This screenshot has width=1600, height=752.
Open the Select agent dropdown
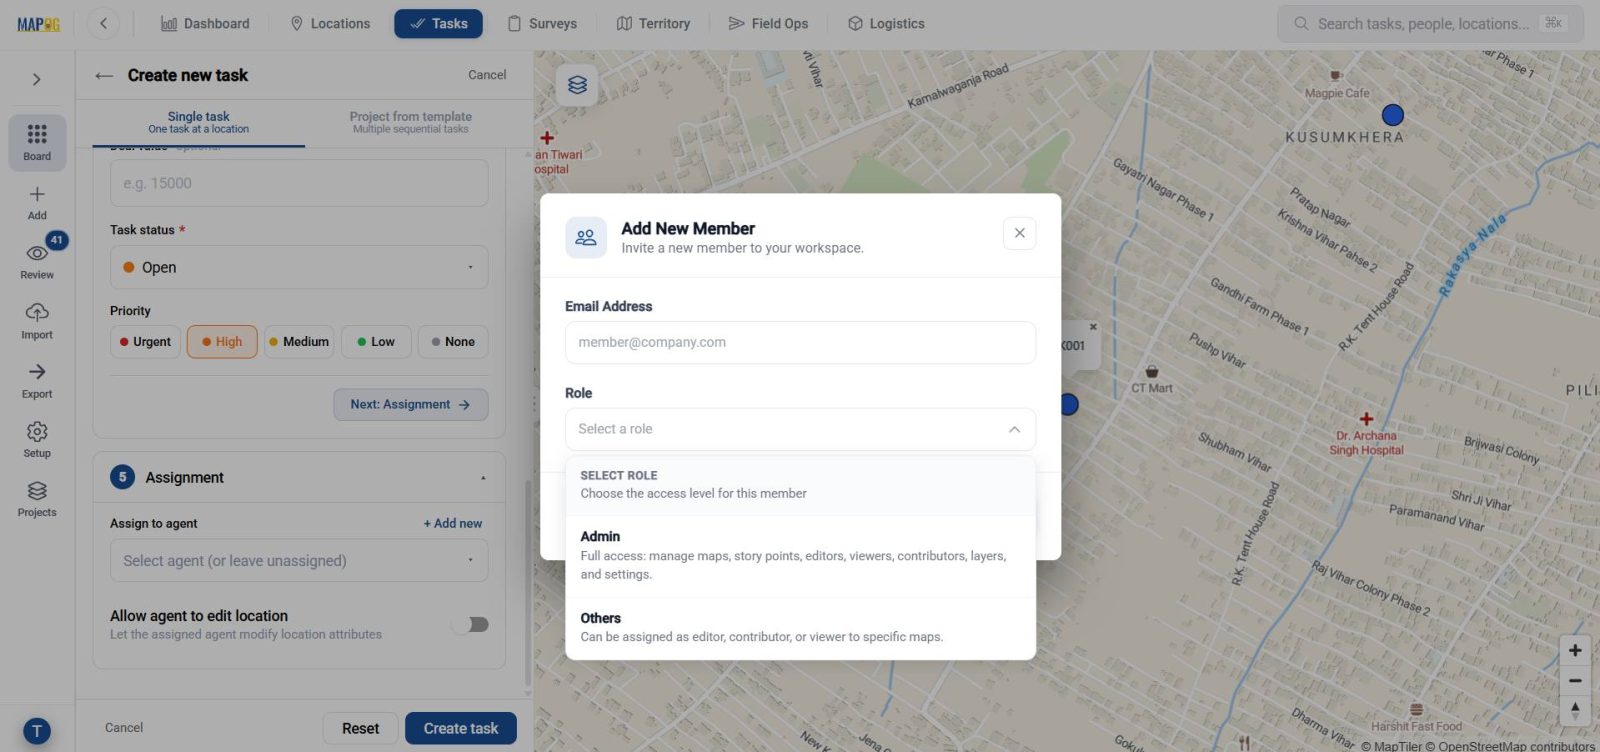pos(299,561)
